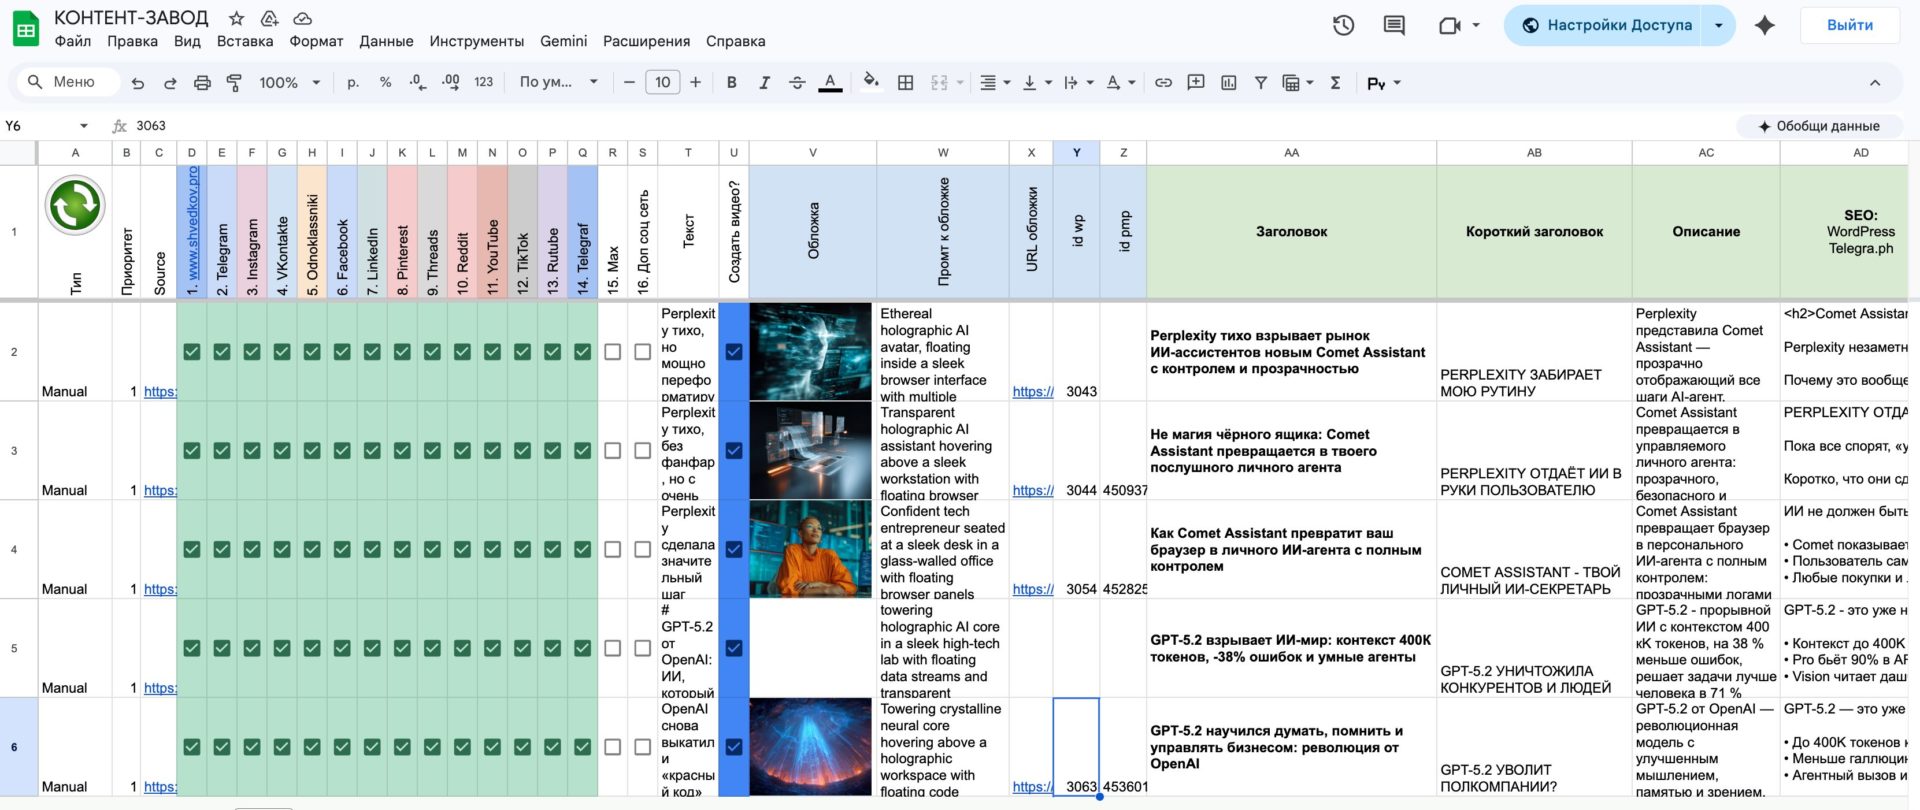Open the Gemini sparkle panel
Viewport: 1920px width, 810px height.
coord(1765,25)
